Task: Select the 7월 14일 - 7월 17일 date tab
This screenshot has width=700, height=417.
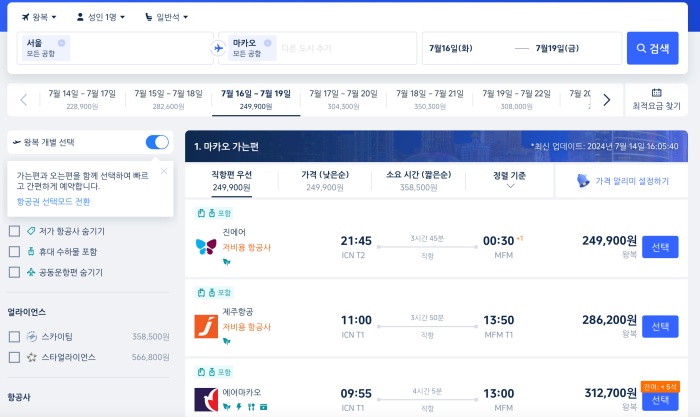Action: point(82,100)
